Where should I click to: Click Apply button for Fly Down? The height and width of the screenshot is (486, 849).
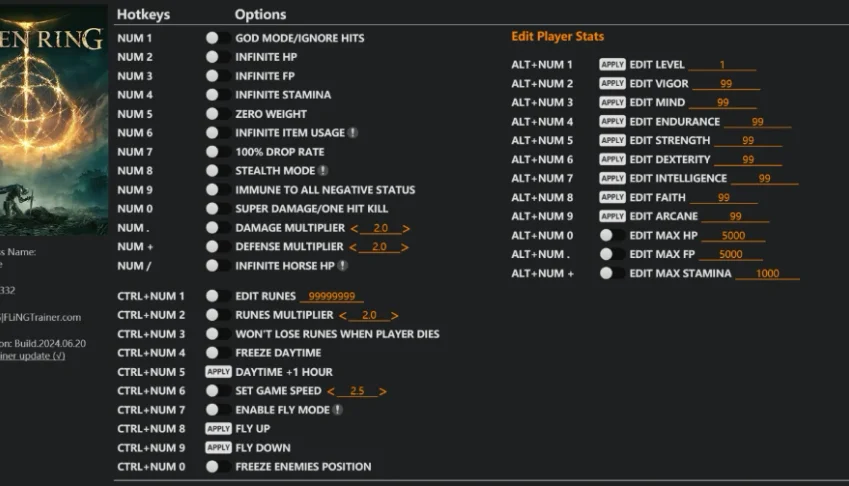(x=218, y=448)
